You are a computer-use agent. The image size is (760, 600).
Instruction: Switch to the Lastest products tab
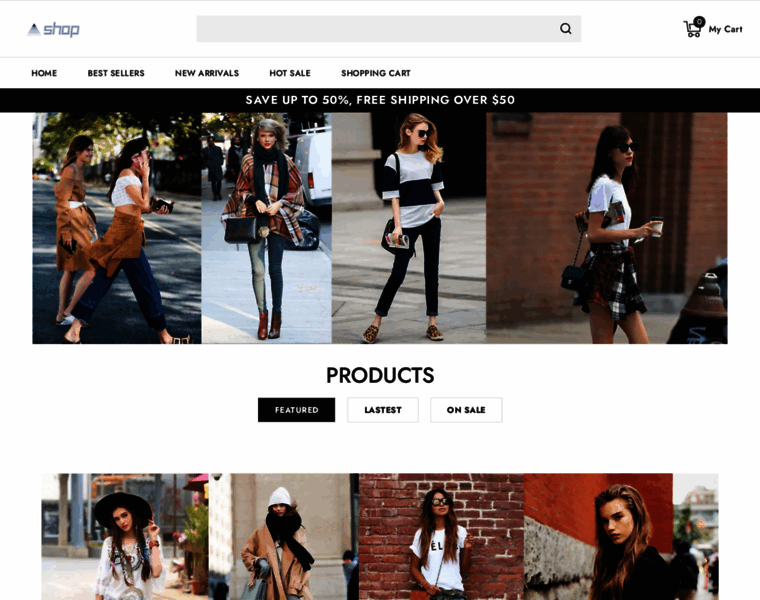(x=382, y=410)
